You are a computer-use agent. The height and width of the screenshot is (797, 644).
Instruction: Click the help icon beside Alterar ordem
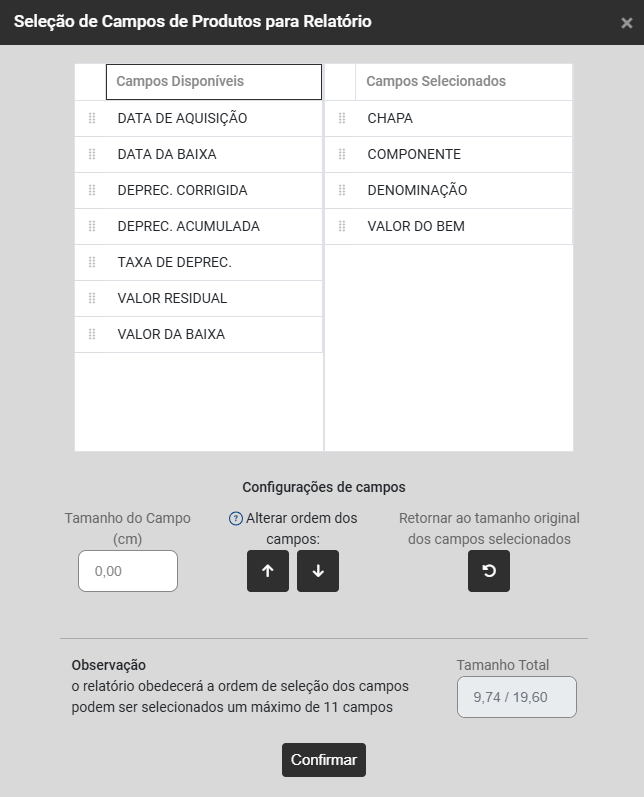point(236,518)
